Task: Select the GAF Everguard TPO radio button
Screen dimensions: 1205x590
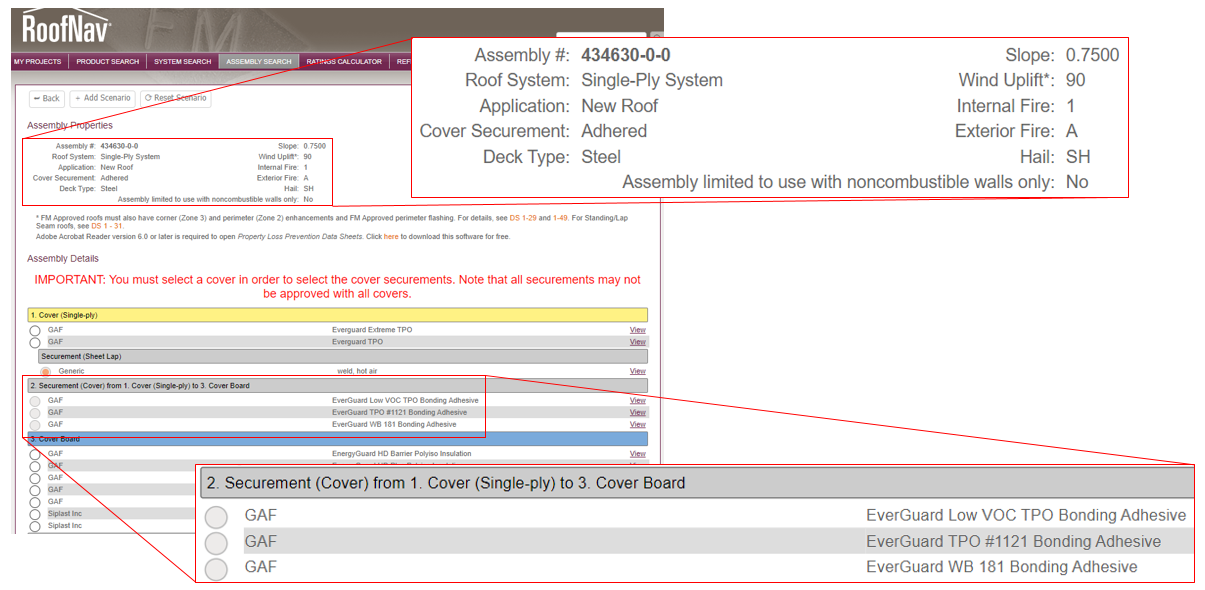Action: (x=35, y=343)
